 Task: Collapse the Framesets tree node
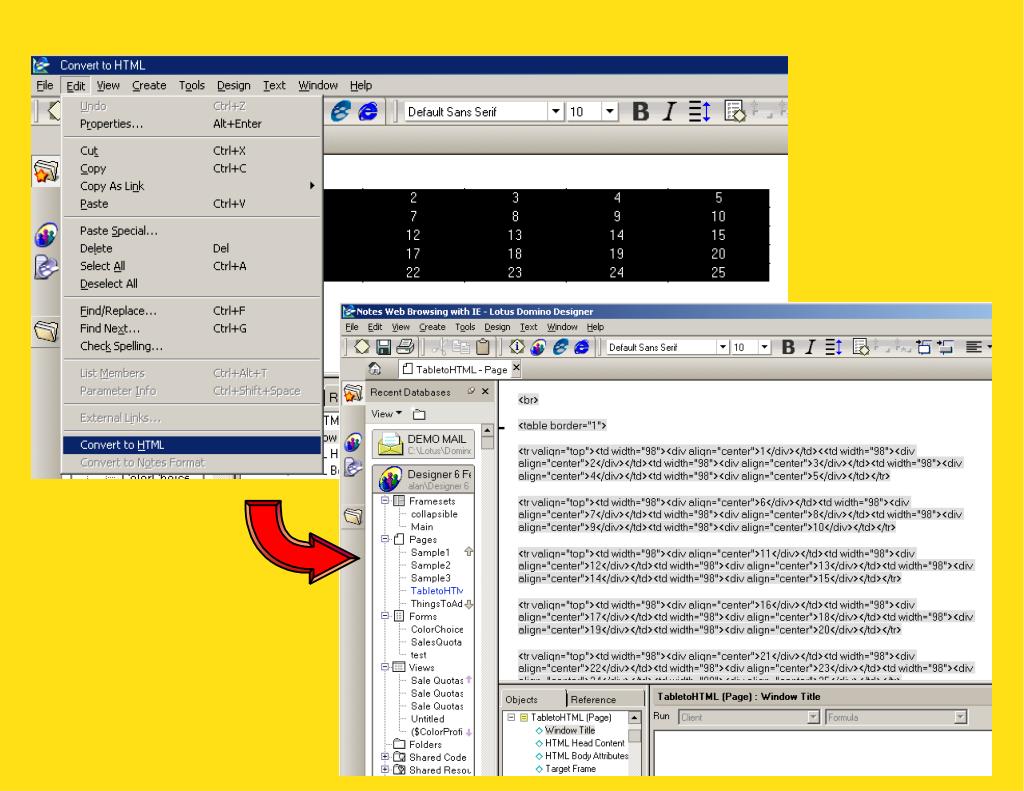[x=385, y=500]
